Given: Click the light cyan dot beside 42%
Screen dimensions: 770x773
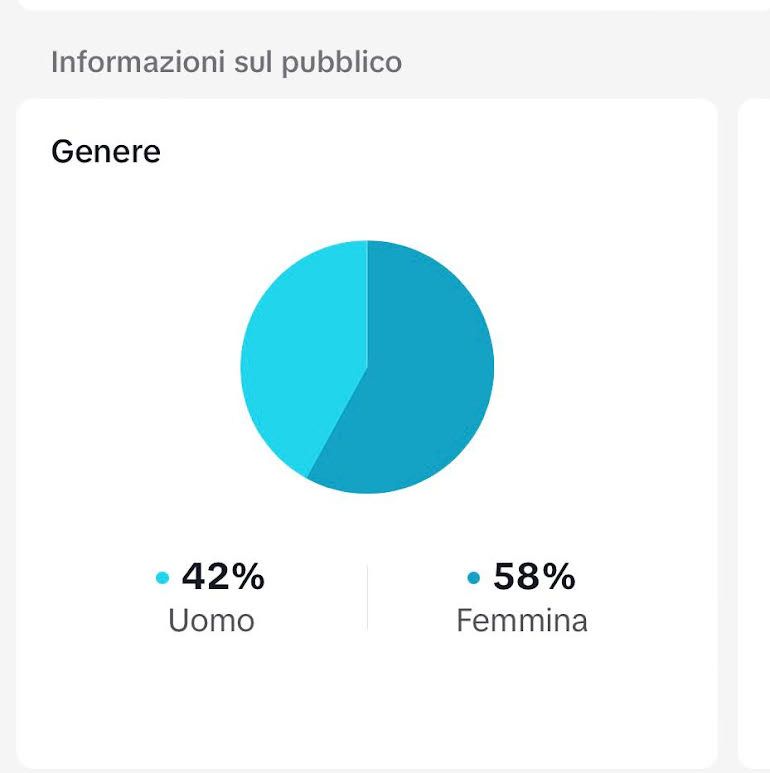Looking at the screenshot, I should pos(162,577).
